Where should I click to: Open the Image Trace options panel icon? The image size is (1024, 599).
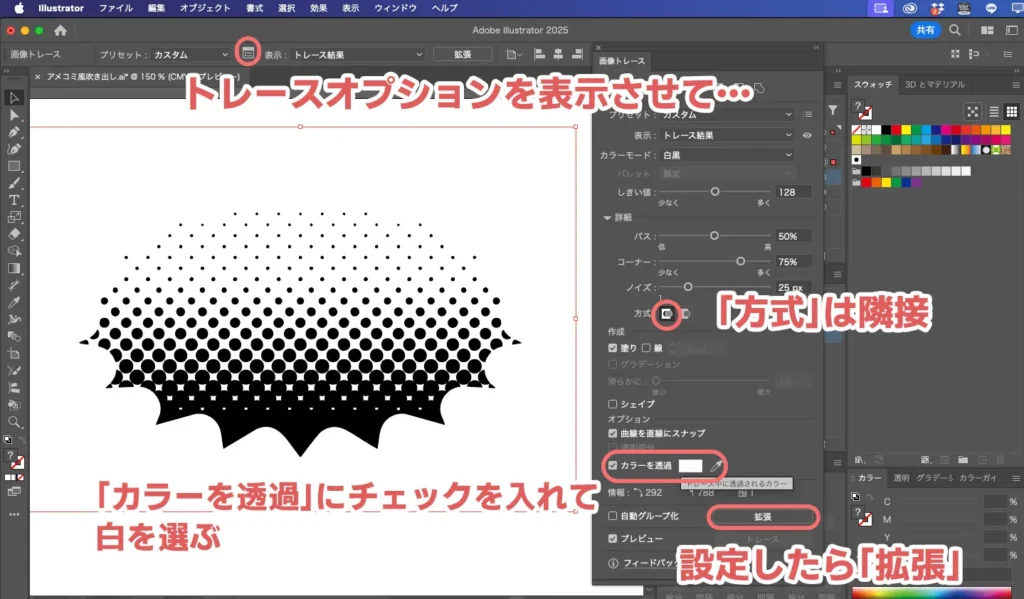pyautogui.click(x=248, y=54)
